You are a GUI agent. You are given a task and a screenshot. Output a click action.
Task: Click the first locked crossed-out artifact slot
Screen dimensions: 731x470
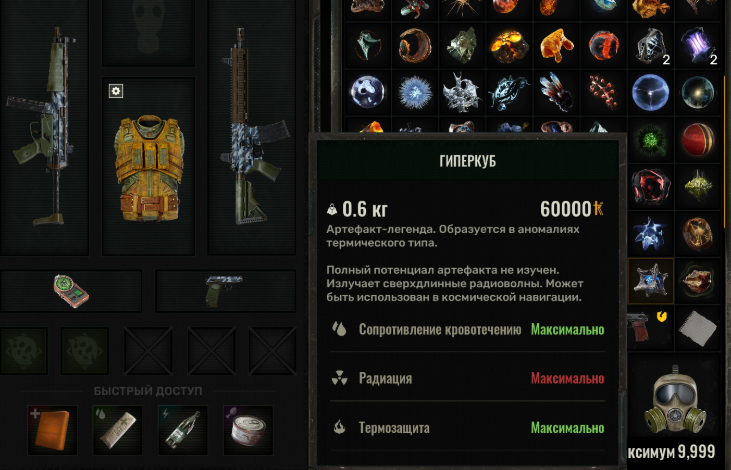pos(148,351)
